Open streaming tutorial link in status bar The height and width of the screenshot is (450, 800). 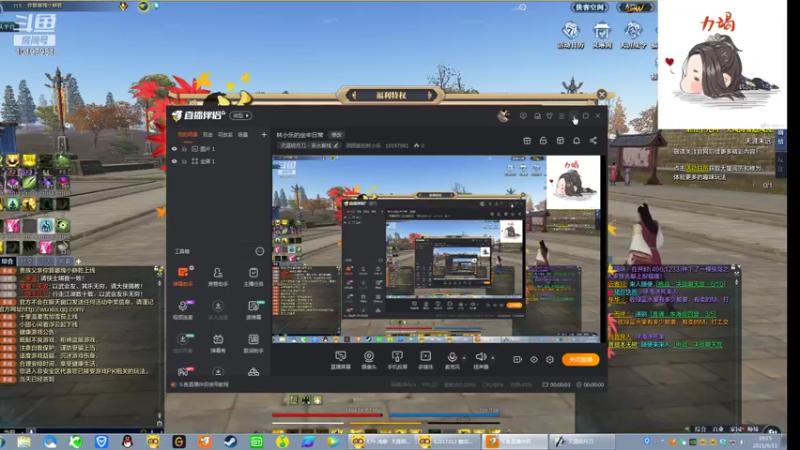tap(204, 385)
